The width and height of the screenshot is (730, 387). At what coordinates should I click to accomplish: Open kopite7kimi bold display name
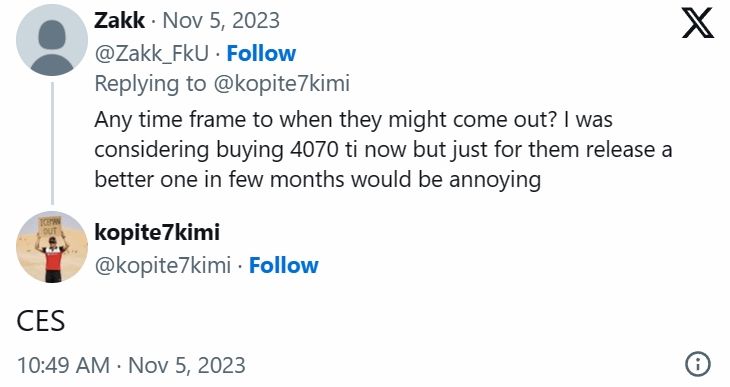click(157, 232)
